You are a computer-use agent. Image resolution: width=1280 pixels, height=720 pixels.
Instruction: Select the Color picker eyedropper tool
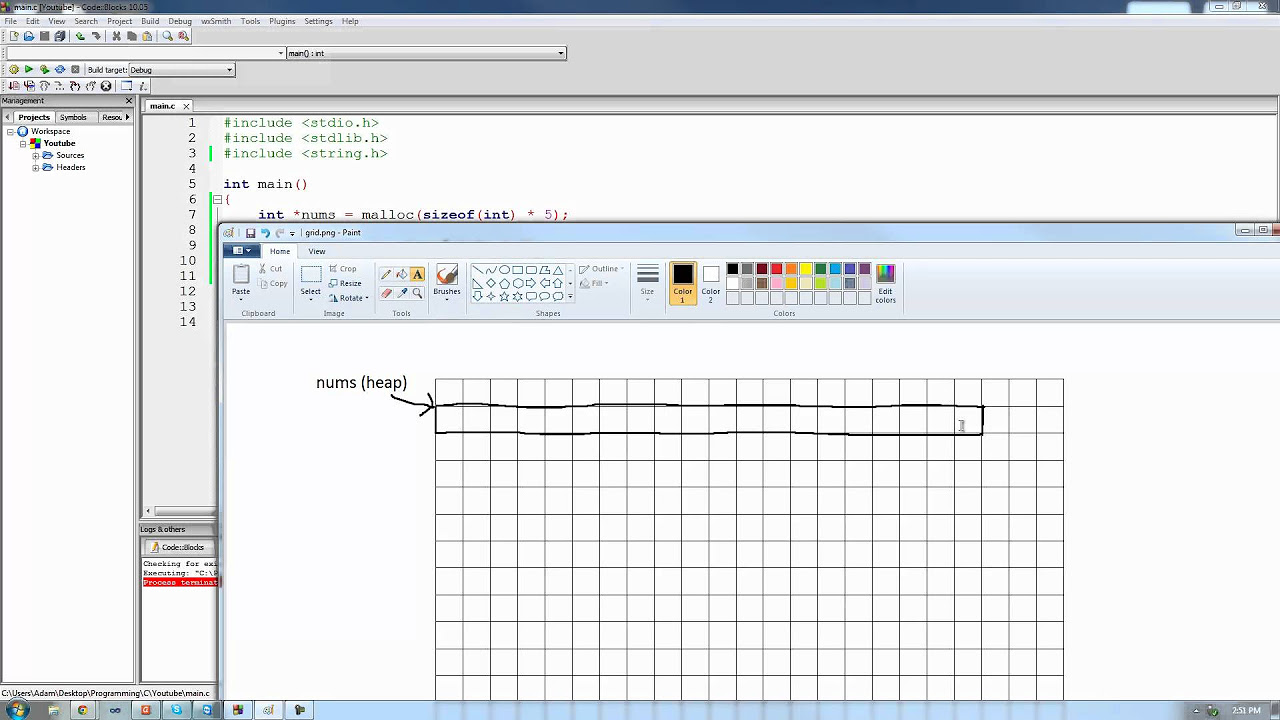tap(401, 293)
